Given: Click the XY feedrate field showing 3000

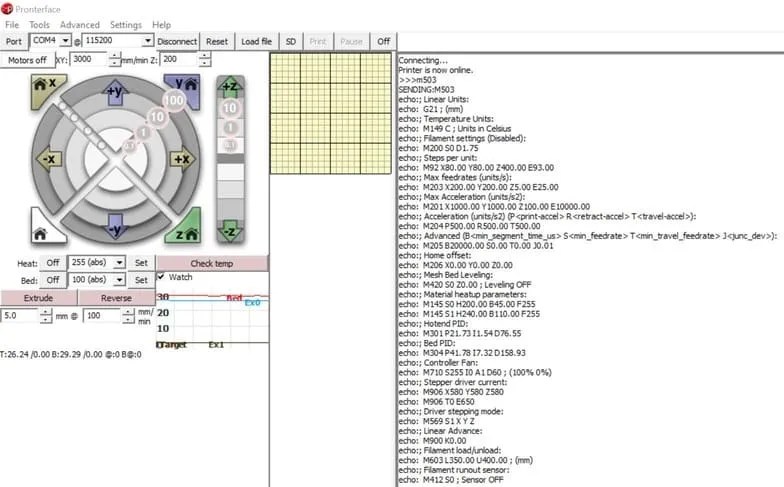Looking at the screenshot, I should 88,59.
